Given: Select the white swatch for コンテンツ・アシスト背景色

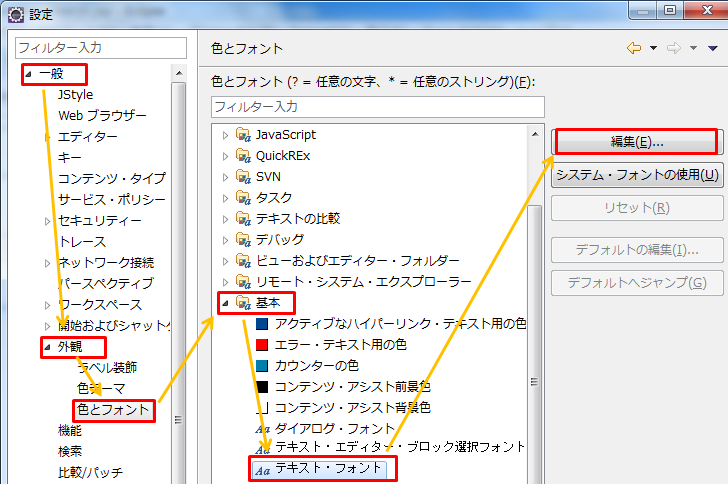Looking at the screenshot, I should click(262, 407).
